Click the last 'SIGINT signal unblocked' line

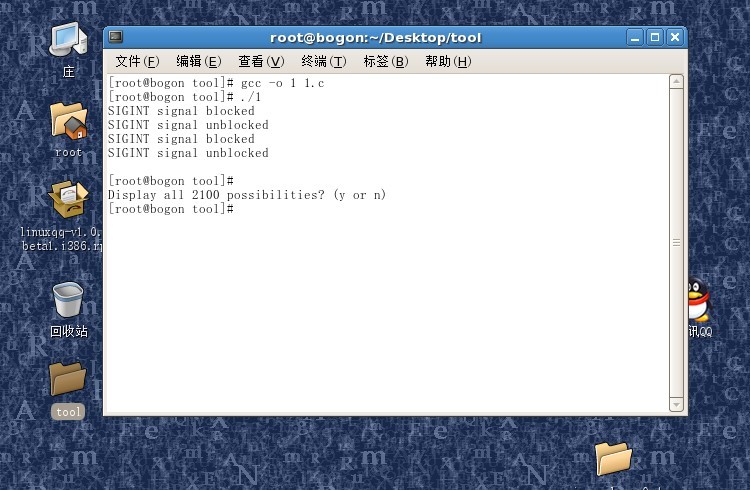(x=188, y=153)
